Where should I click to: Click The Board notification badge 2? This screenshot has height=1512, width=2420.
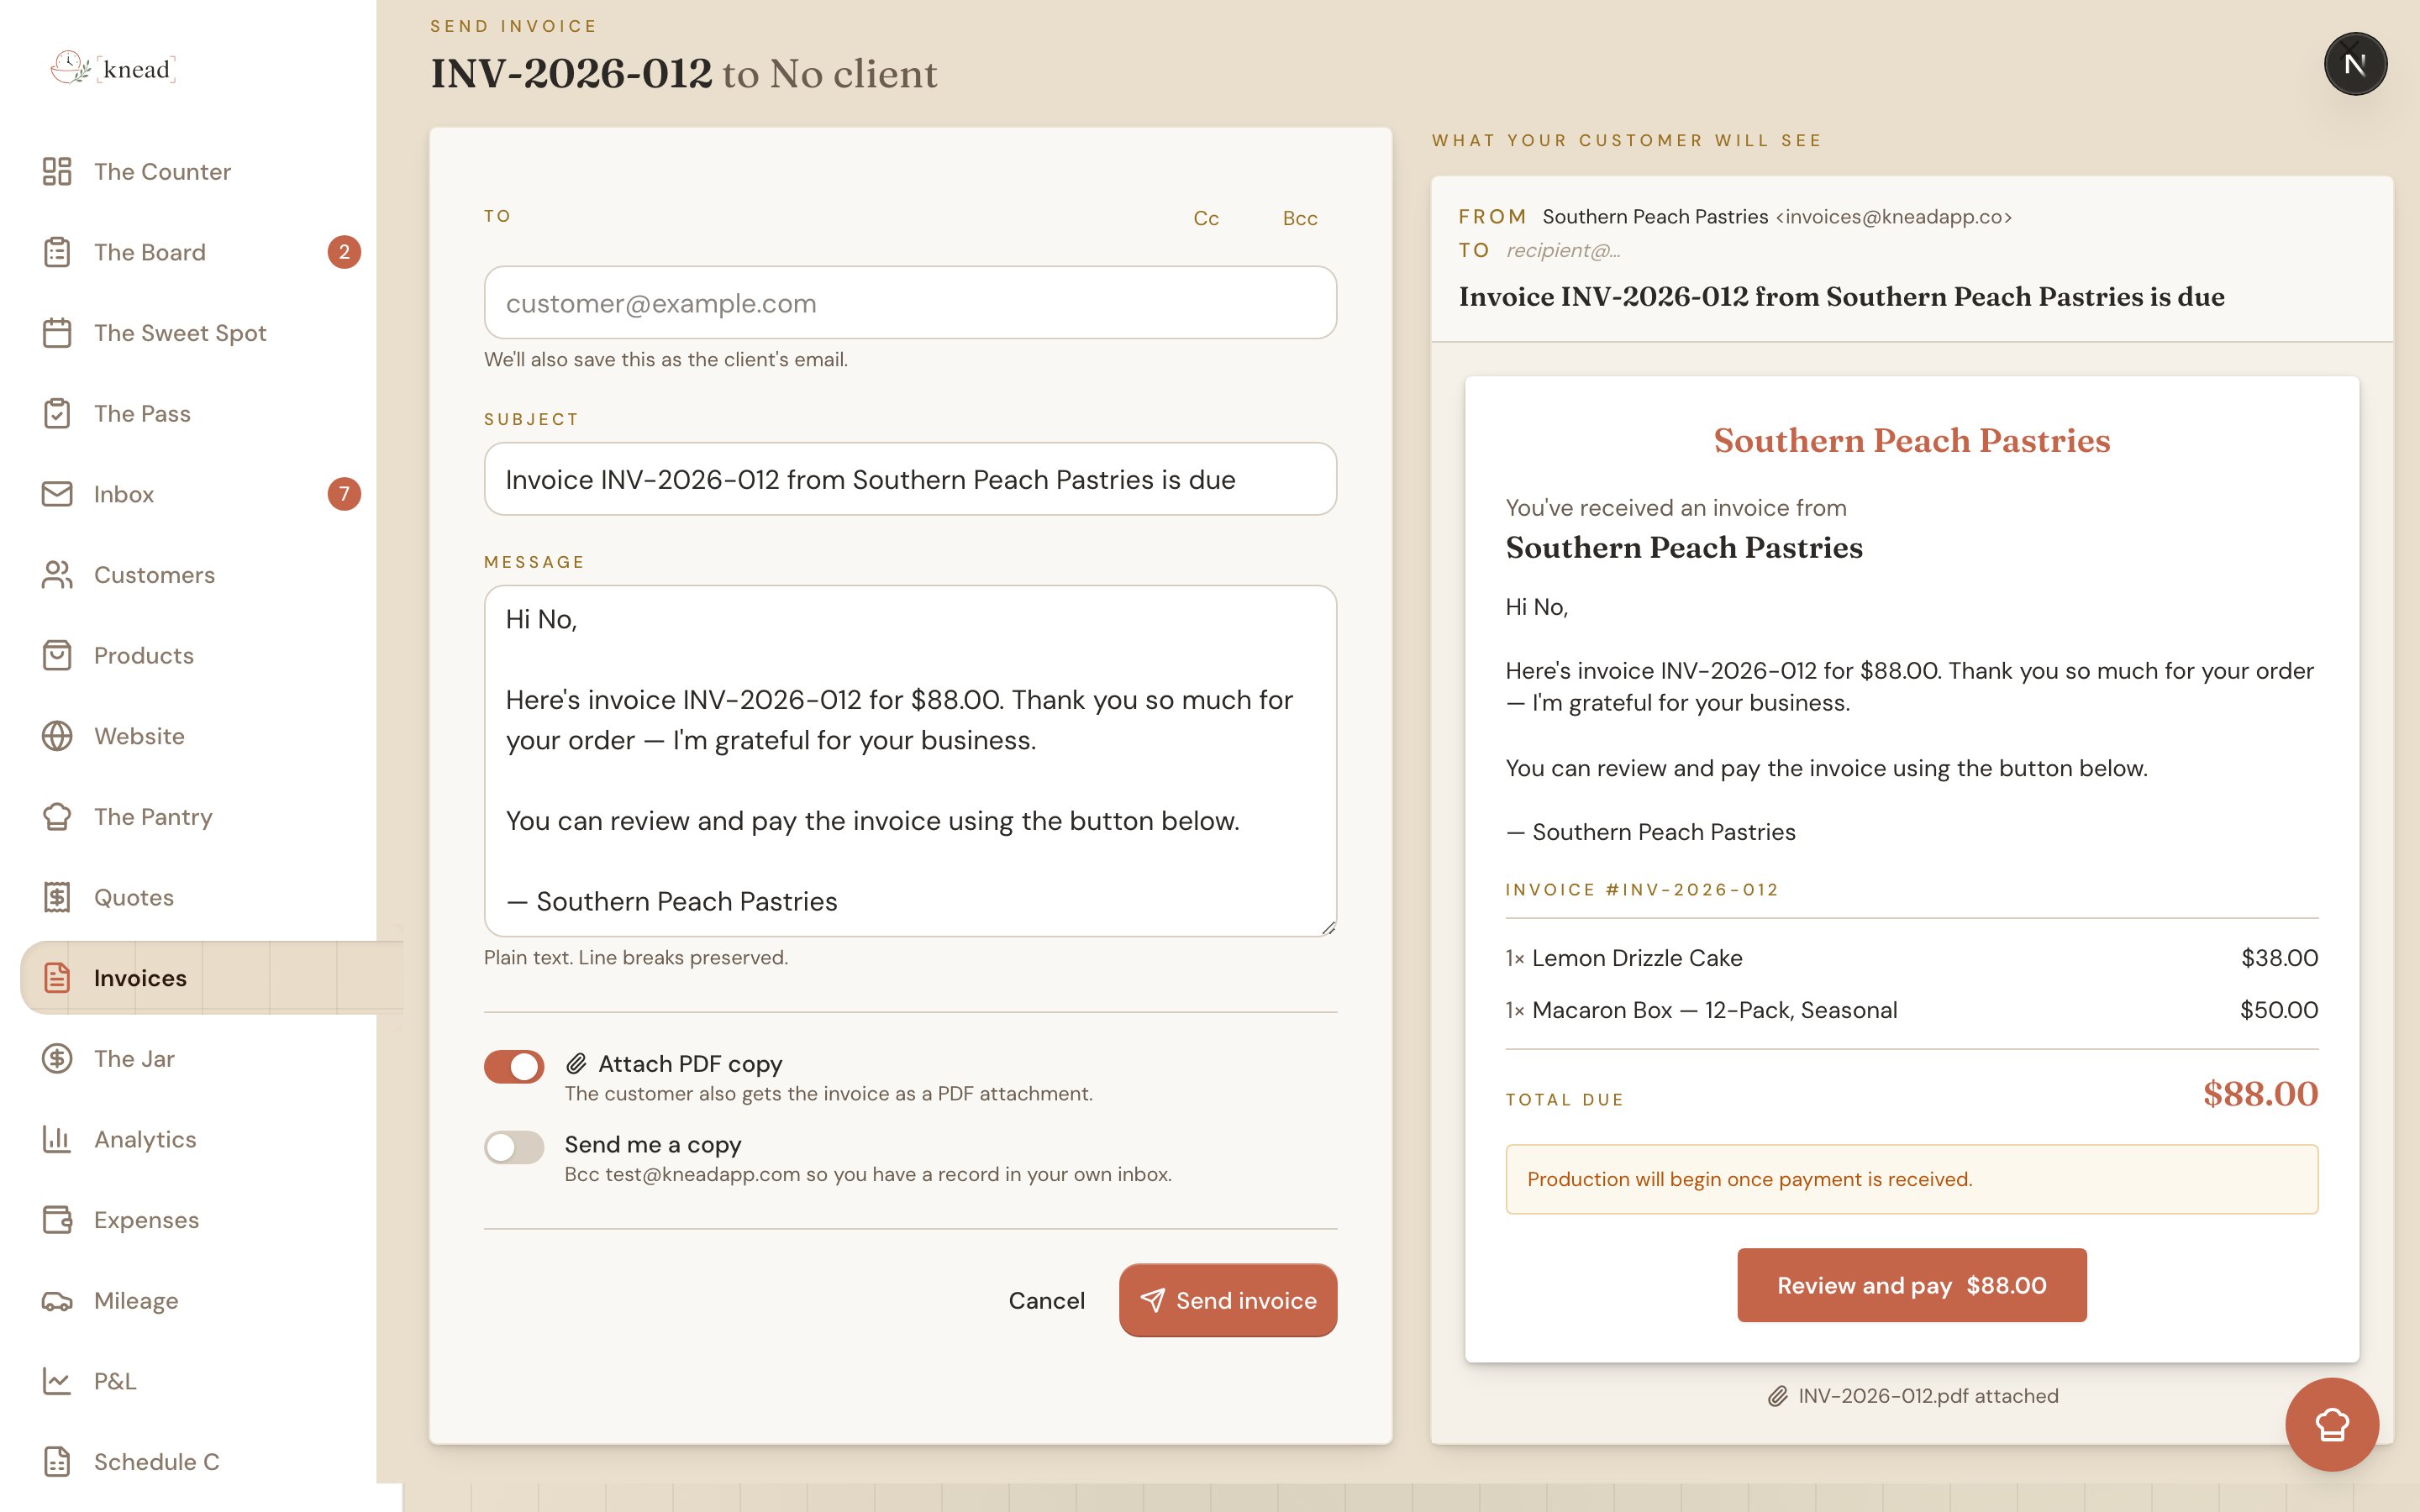pyautogui.click(x=344, y=252)
